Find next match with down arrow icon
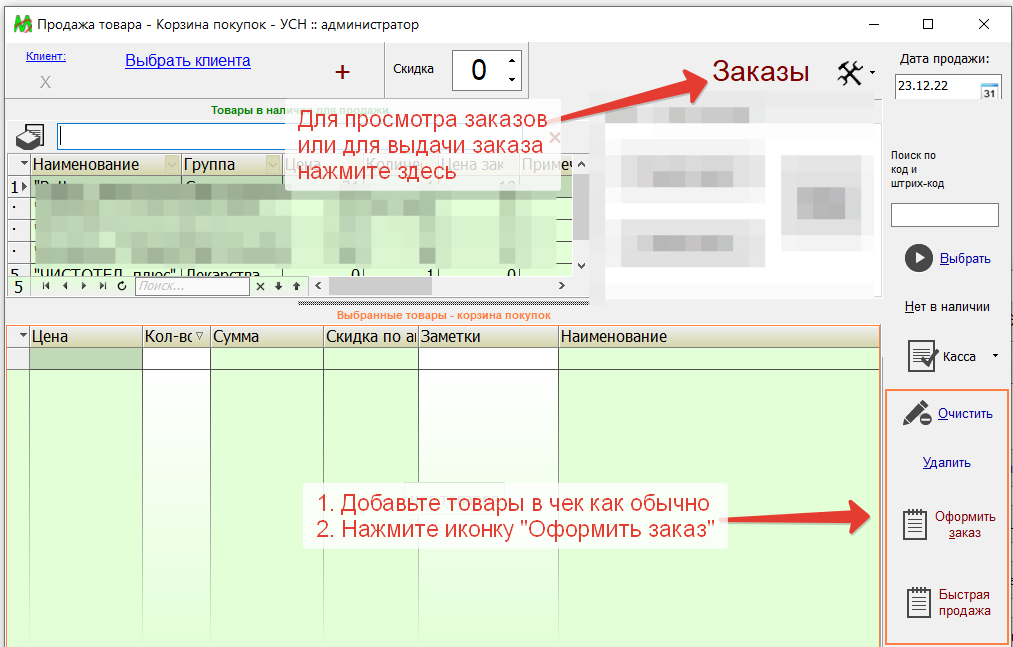The width and height of the screenshot is (1013, 647). point(278,286)
